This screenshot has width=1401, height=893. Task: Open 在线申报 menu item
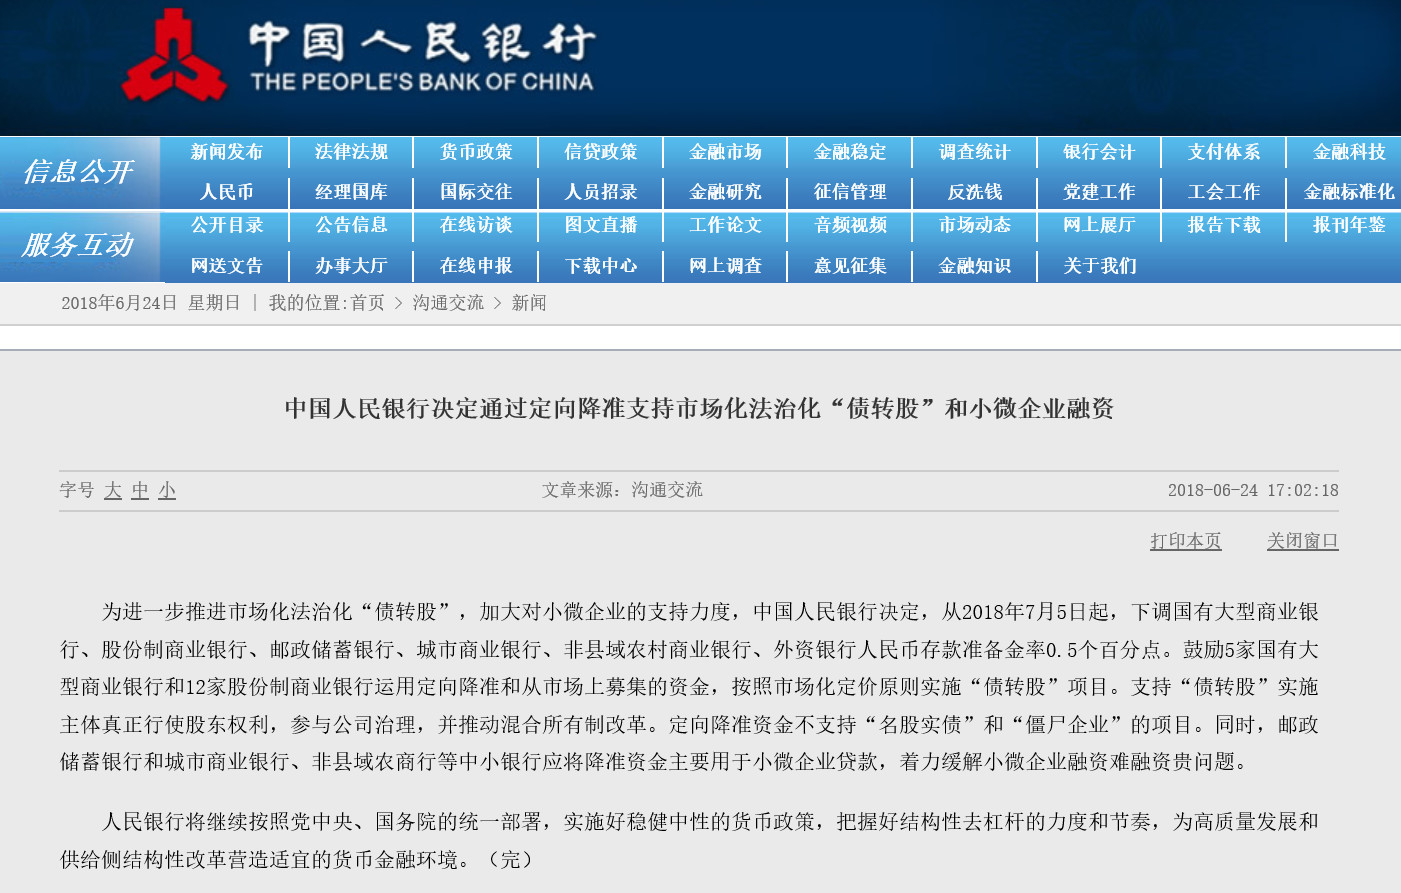click(476, 266)
